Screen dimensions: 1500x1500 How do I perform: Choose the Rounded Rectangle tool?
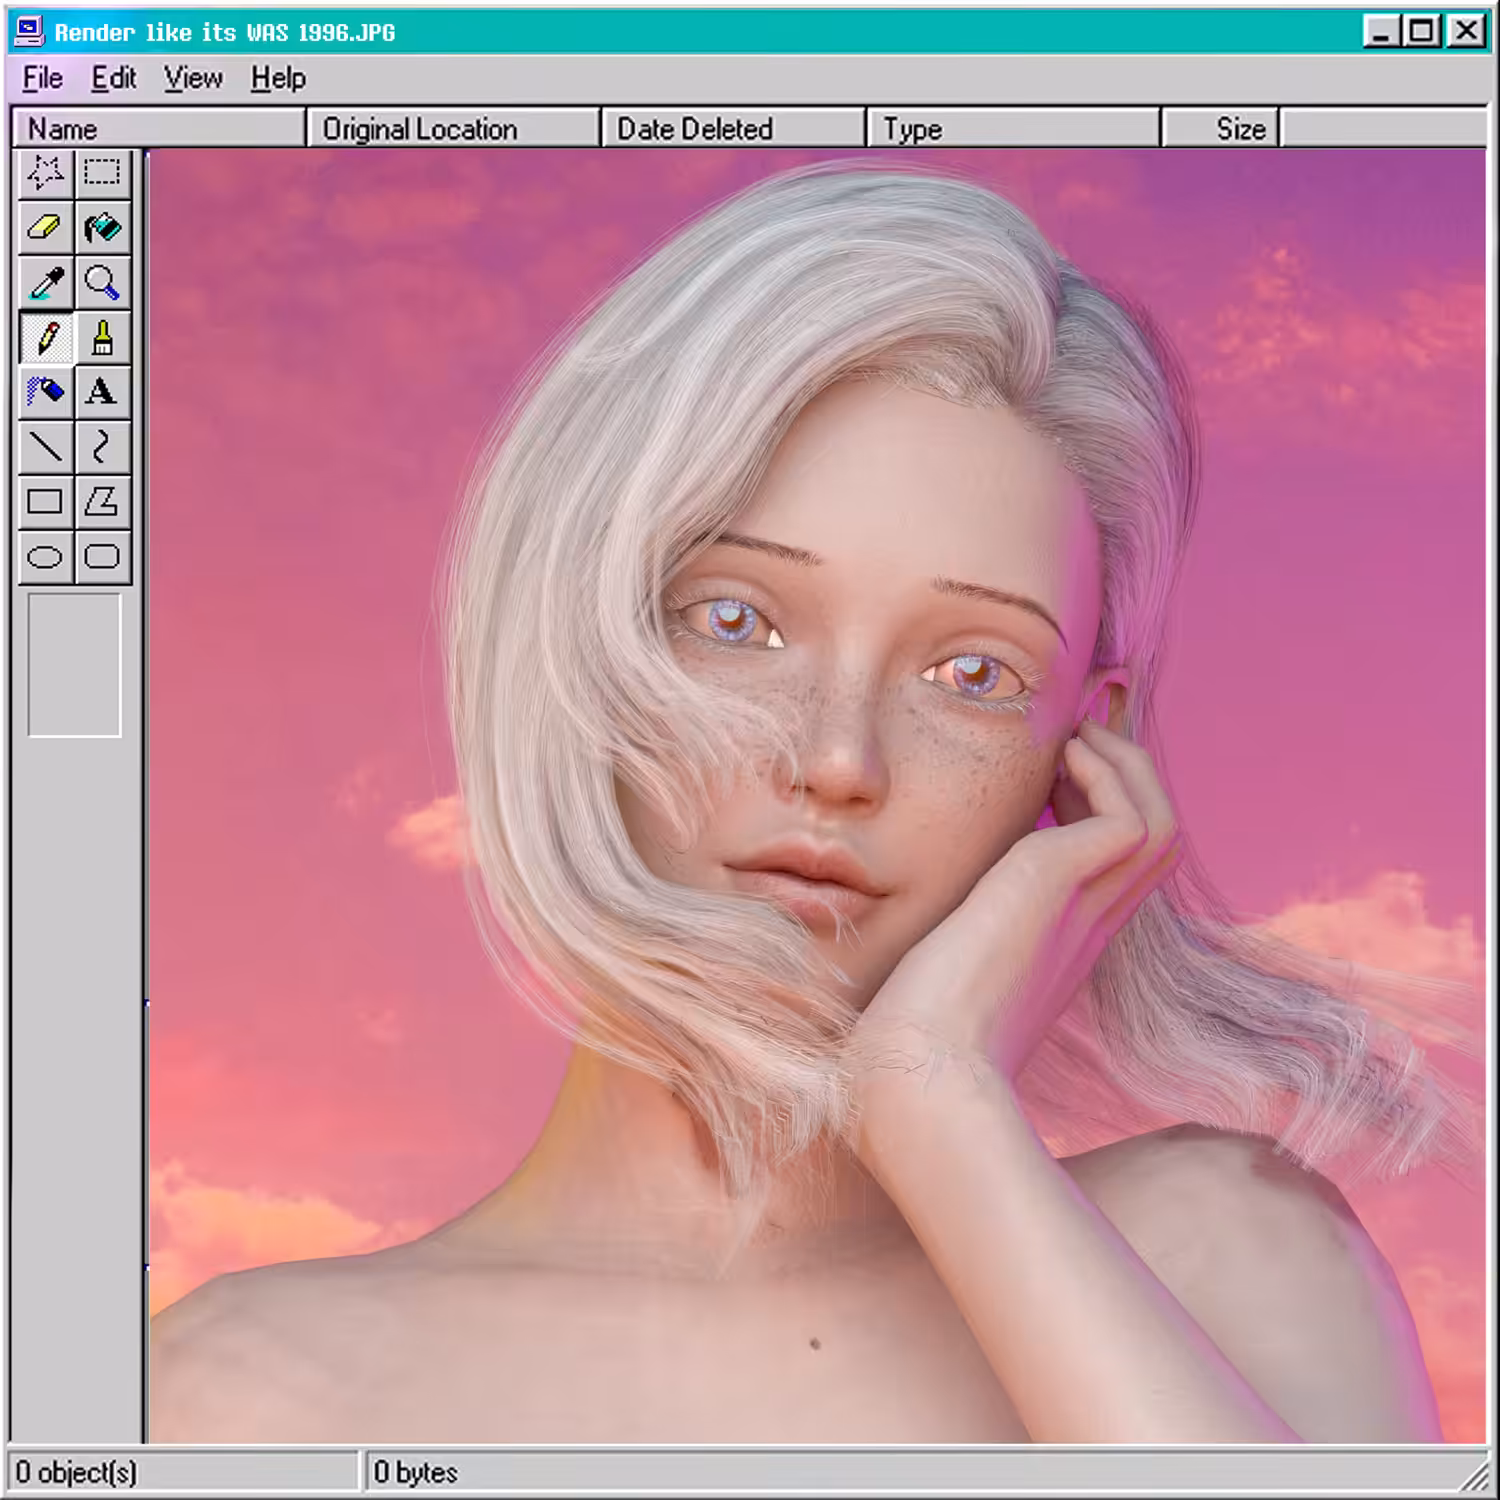point(102,557)
